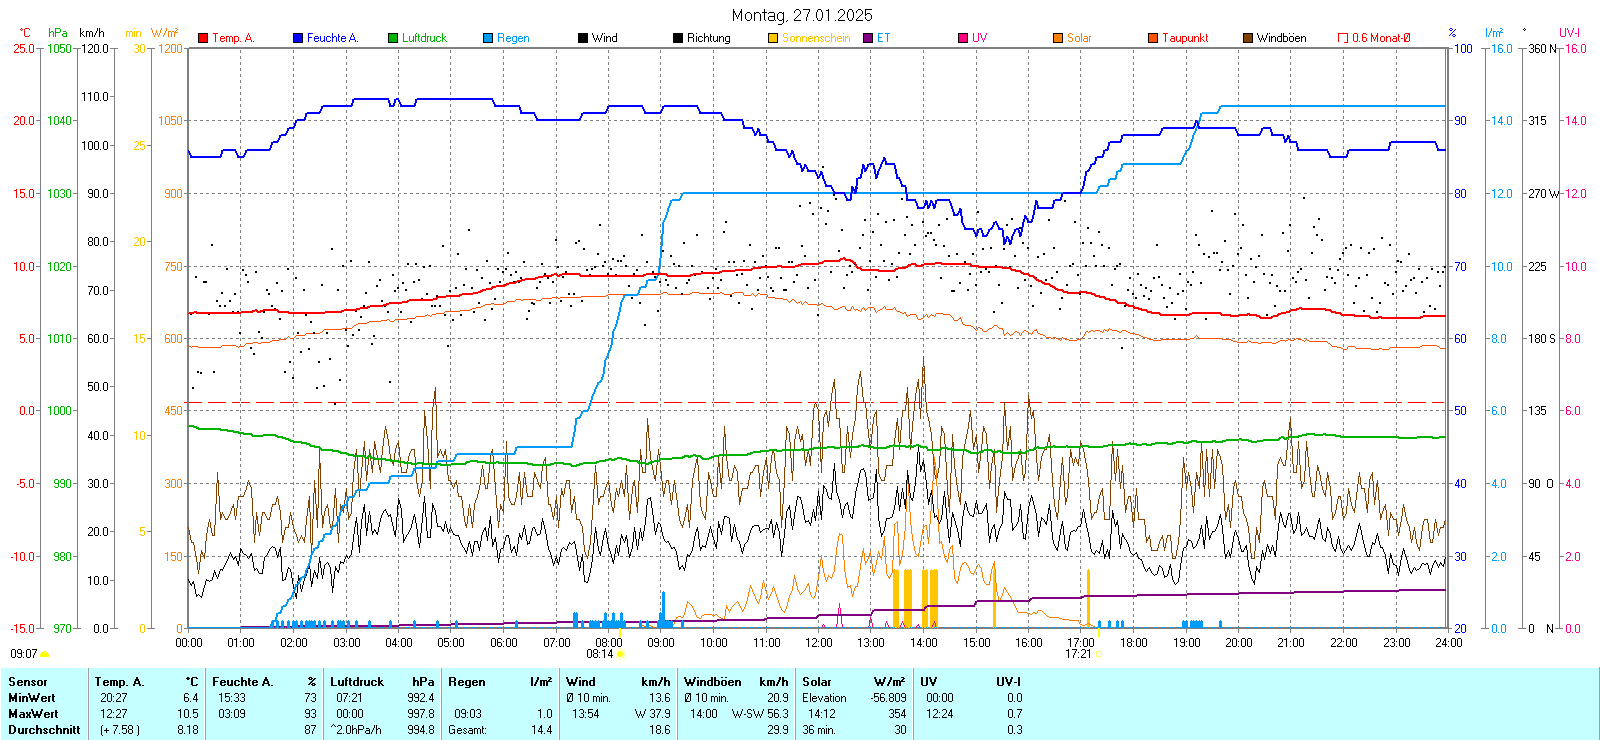Click the orange Solar legend square
The height and width of the screenshot is (740, 1600).
point(1058,38)
